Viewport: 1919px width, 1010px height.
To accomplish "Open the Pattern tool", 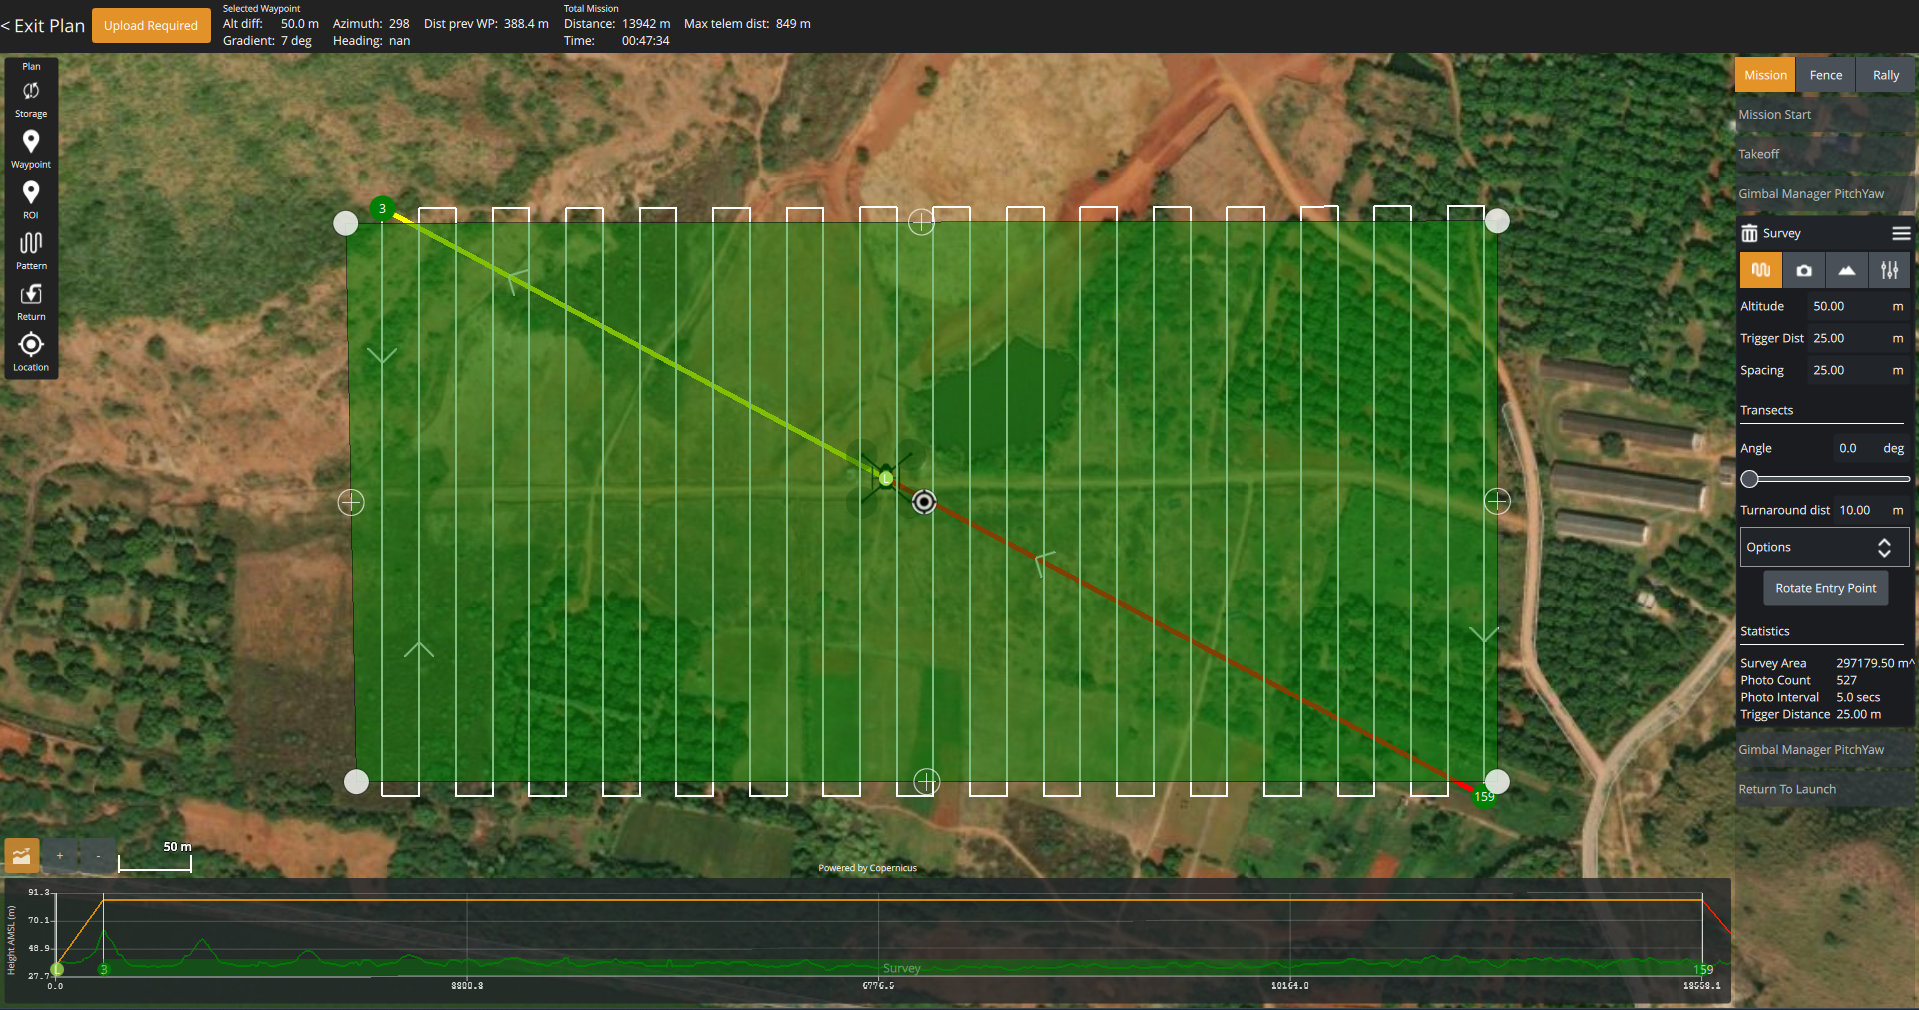I will tap(31, 250).
